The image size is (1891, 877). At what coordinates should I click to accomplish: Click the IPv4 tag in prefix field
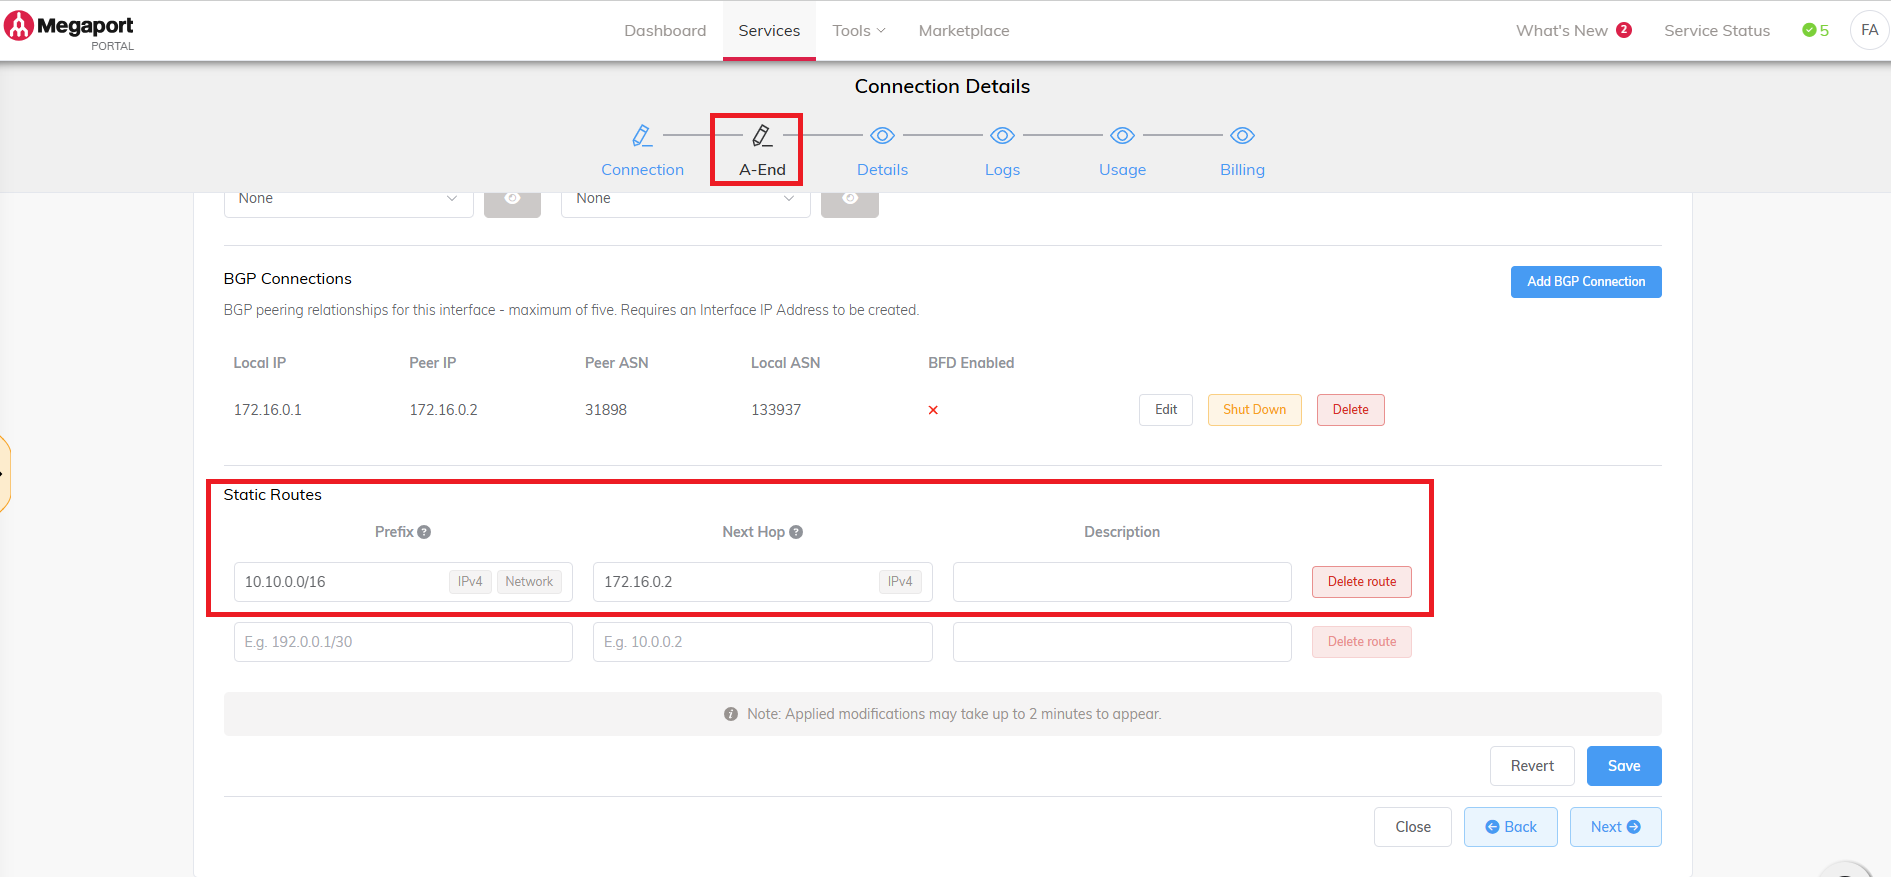click(x=470, y=582)
